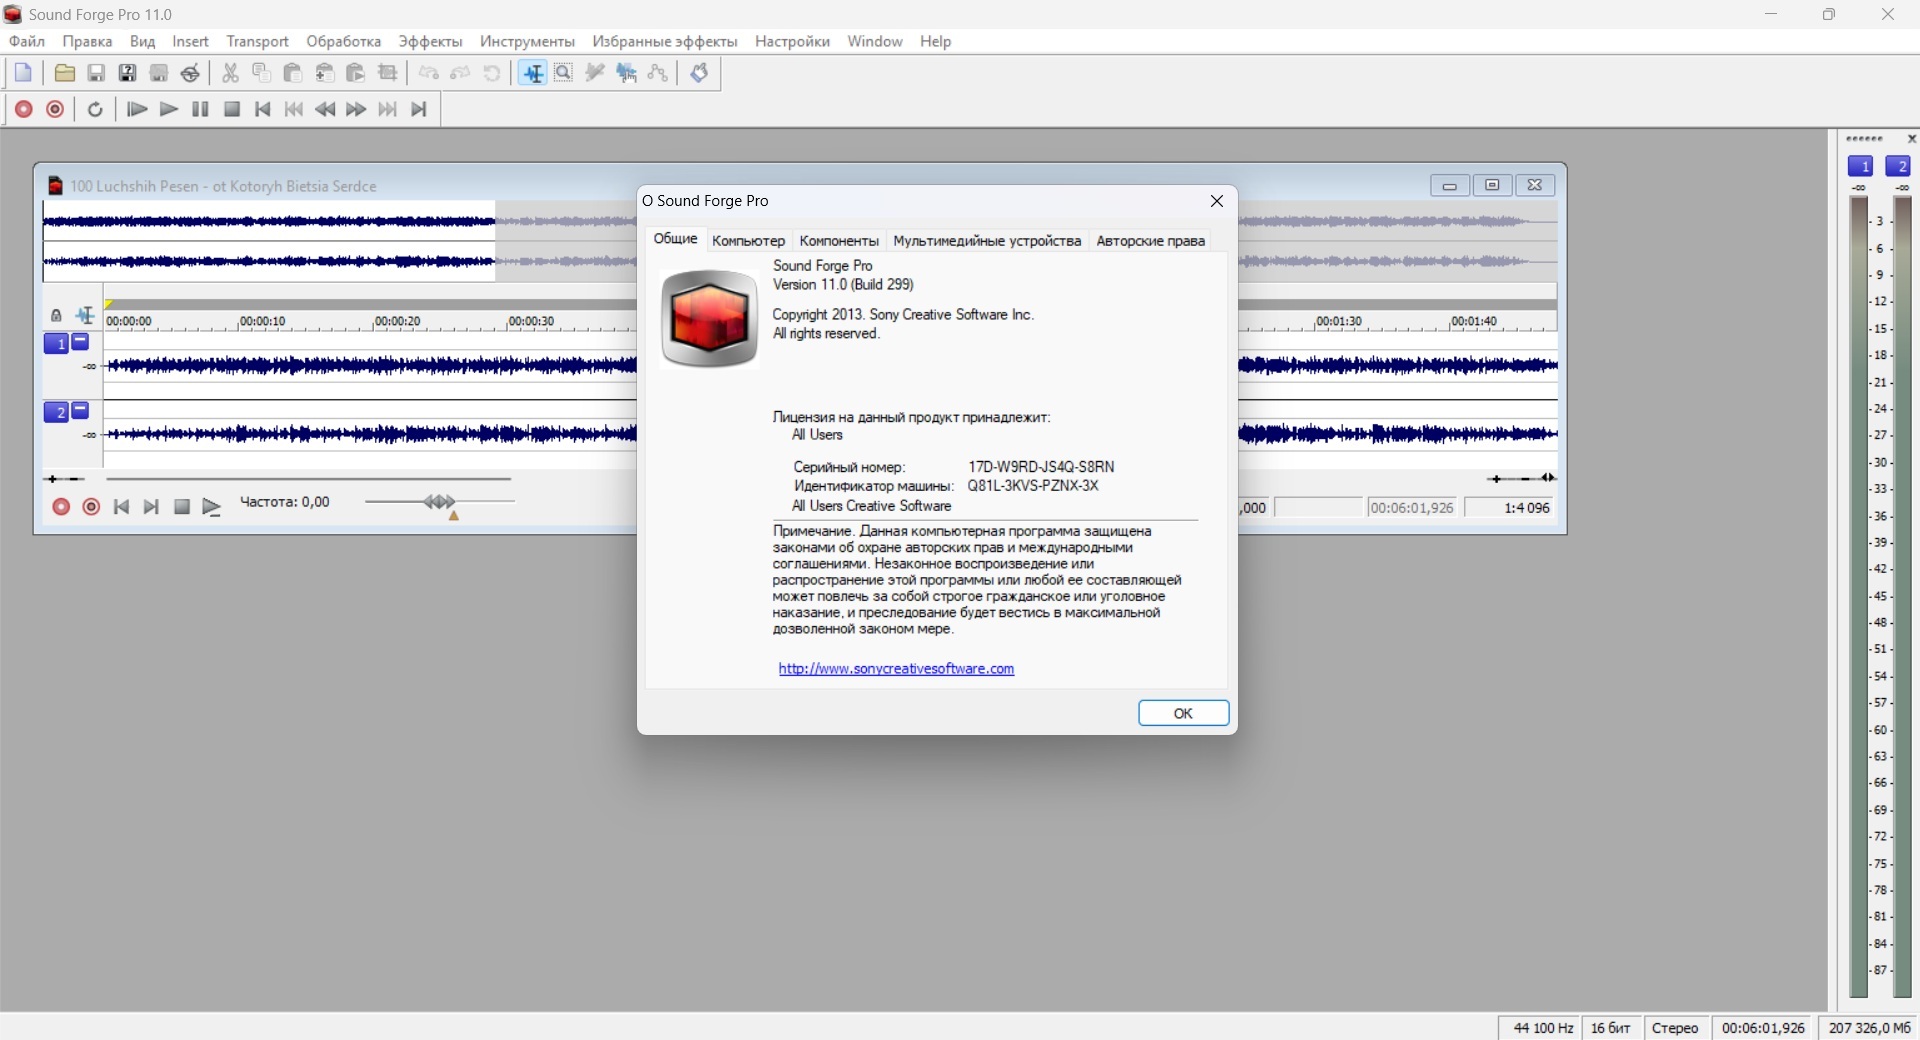Click Record button in transport toolbar
1920x1040 pixels.
tap(24, 110)
